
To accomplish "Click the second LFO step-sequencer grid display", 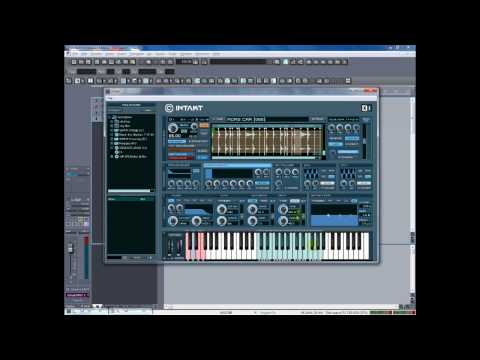I will tap(347, 173).
